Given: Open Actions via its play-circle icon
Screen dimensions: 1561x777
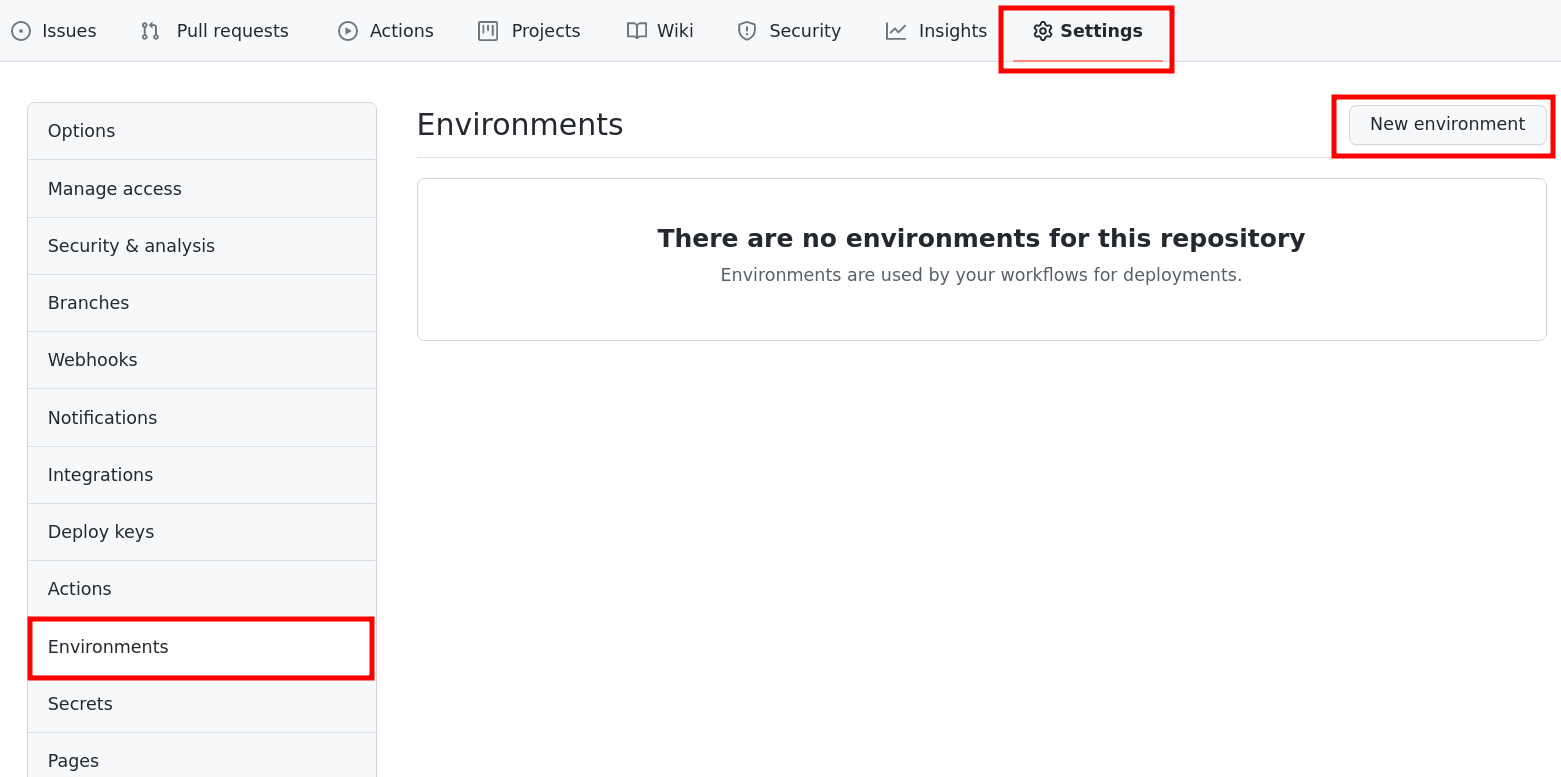Looking at the screenshot, I should click(x=347, y=30).
